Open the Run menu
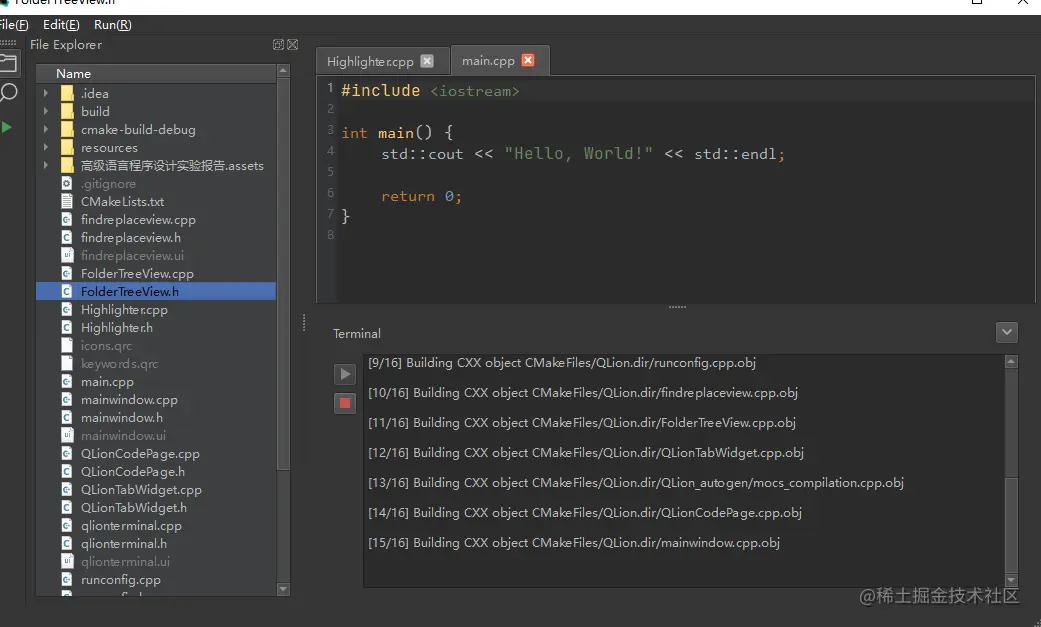 (113, 25)
